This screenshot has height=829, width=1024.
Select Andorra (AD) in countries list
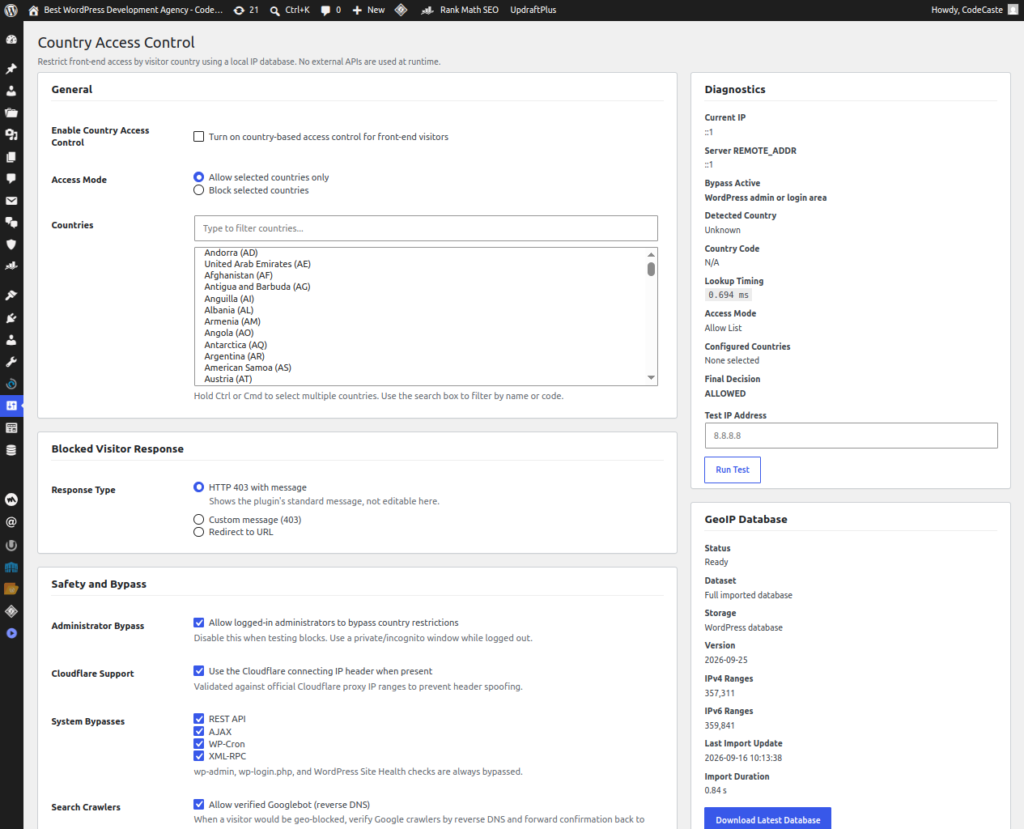point(231,253)
